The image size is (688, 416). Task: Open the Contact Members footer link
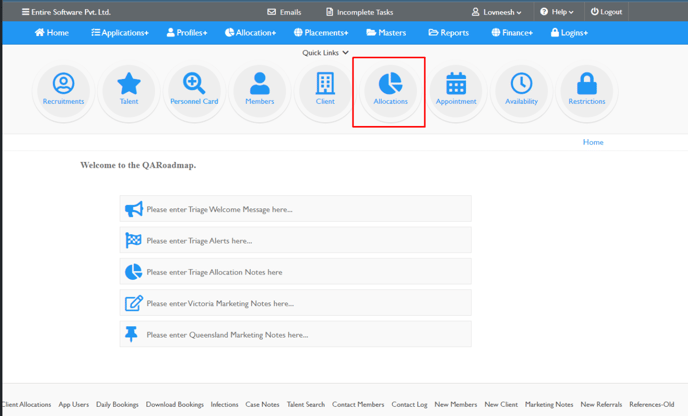pyautogui.click(x=358, y=404)
